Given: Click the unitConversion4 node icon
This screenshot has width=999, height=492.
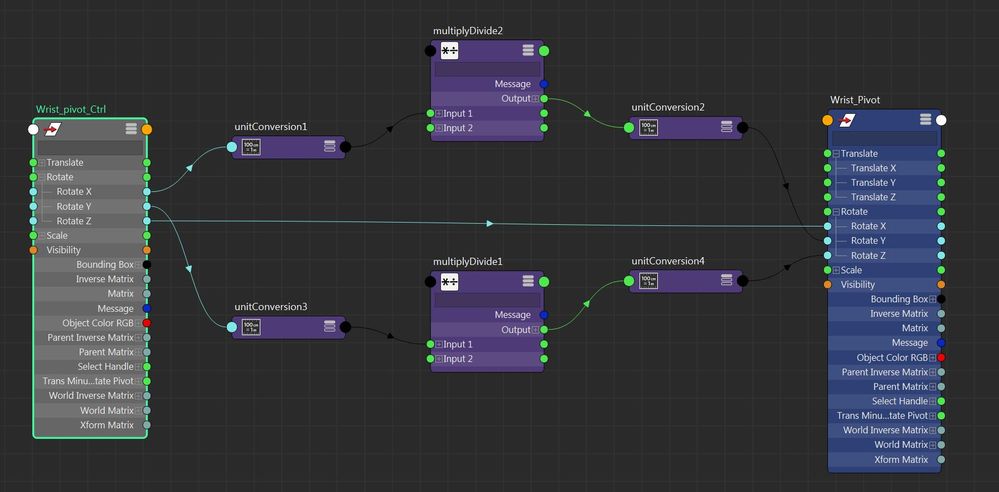Looking at the screenshot, I should click(649, 280).
